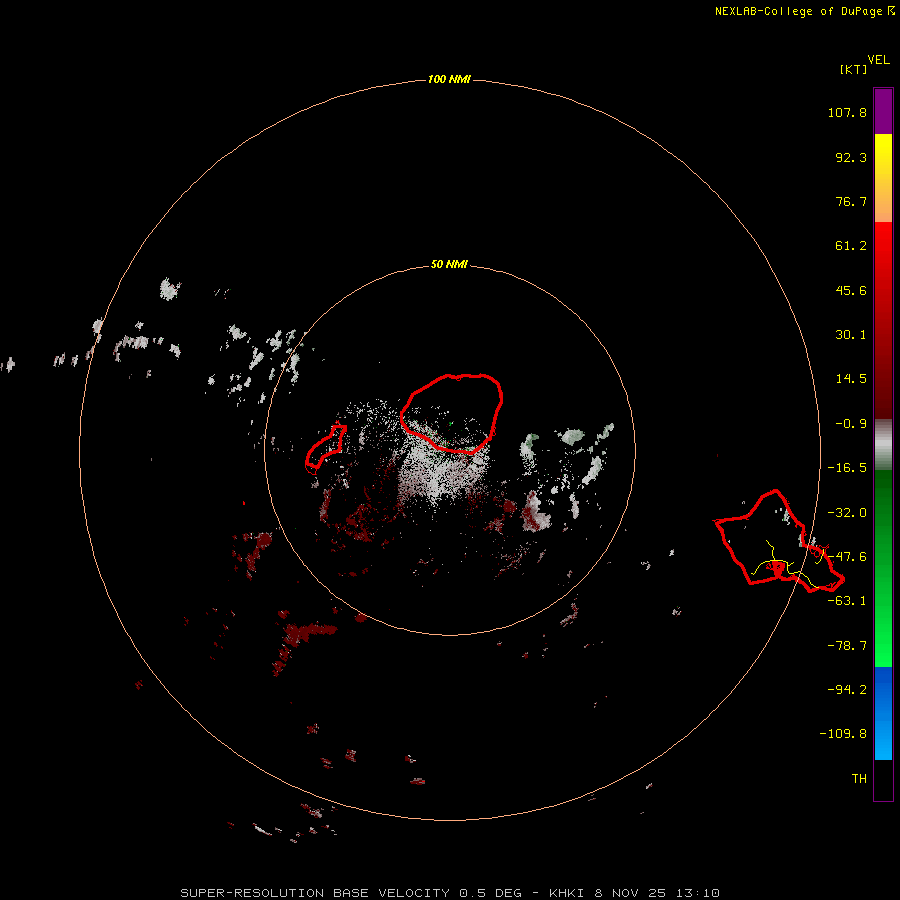
Task: Click the small red island outline left of center
Action: 325,448
